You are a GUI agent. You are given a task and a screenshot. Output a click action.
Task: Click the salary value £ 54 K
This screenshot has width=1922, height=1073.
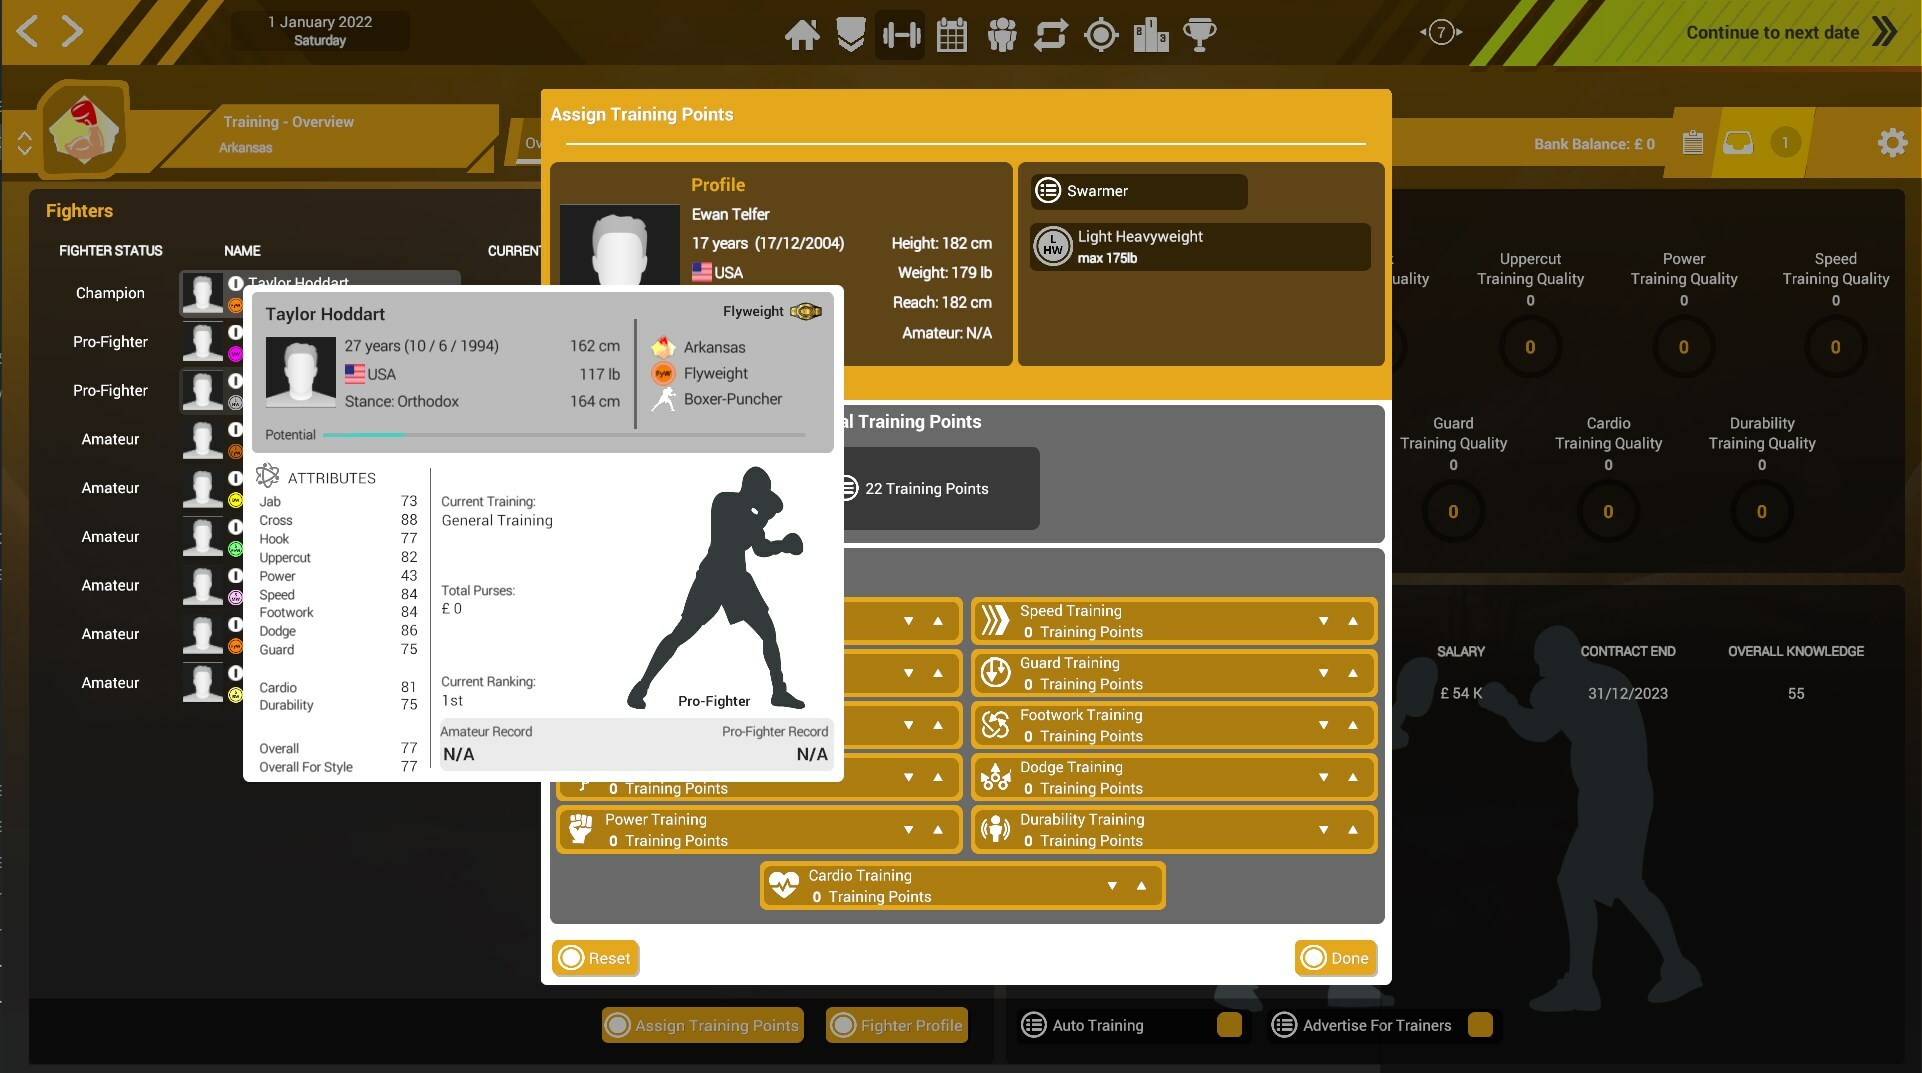click(x=1461, y=693)
